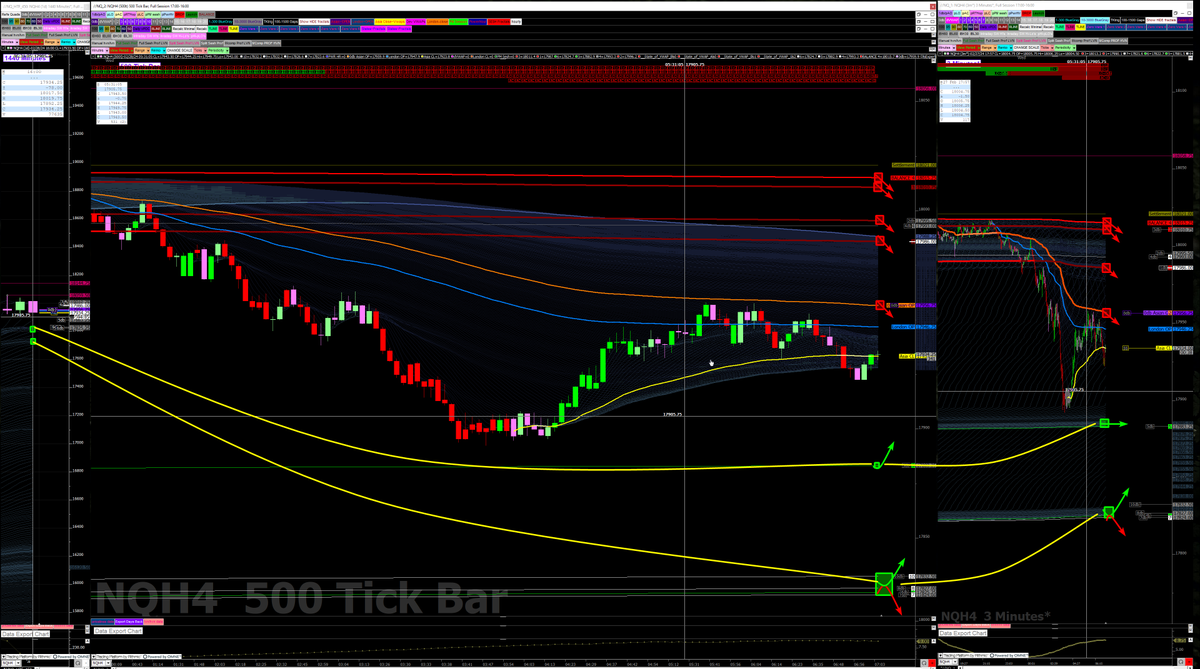Click Daily UPDC in 500 Tick window
This screenshot has height=669, width=1200.
pyautogui.click(x=142, y=28)
